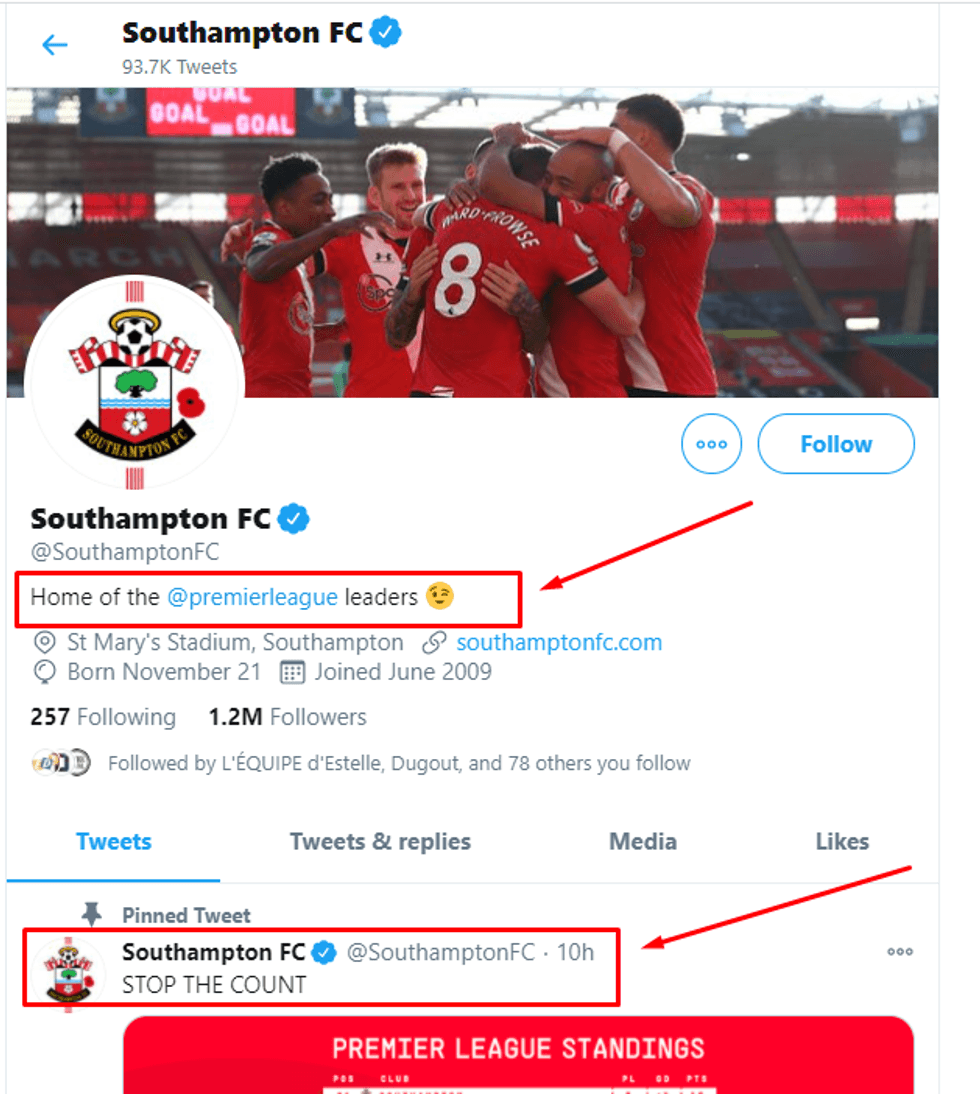Visit the southamptonfc.com website link

[x=559, y=642]
